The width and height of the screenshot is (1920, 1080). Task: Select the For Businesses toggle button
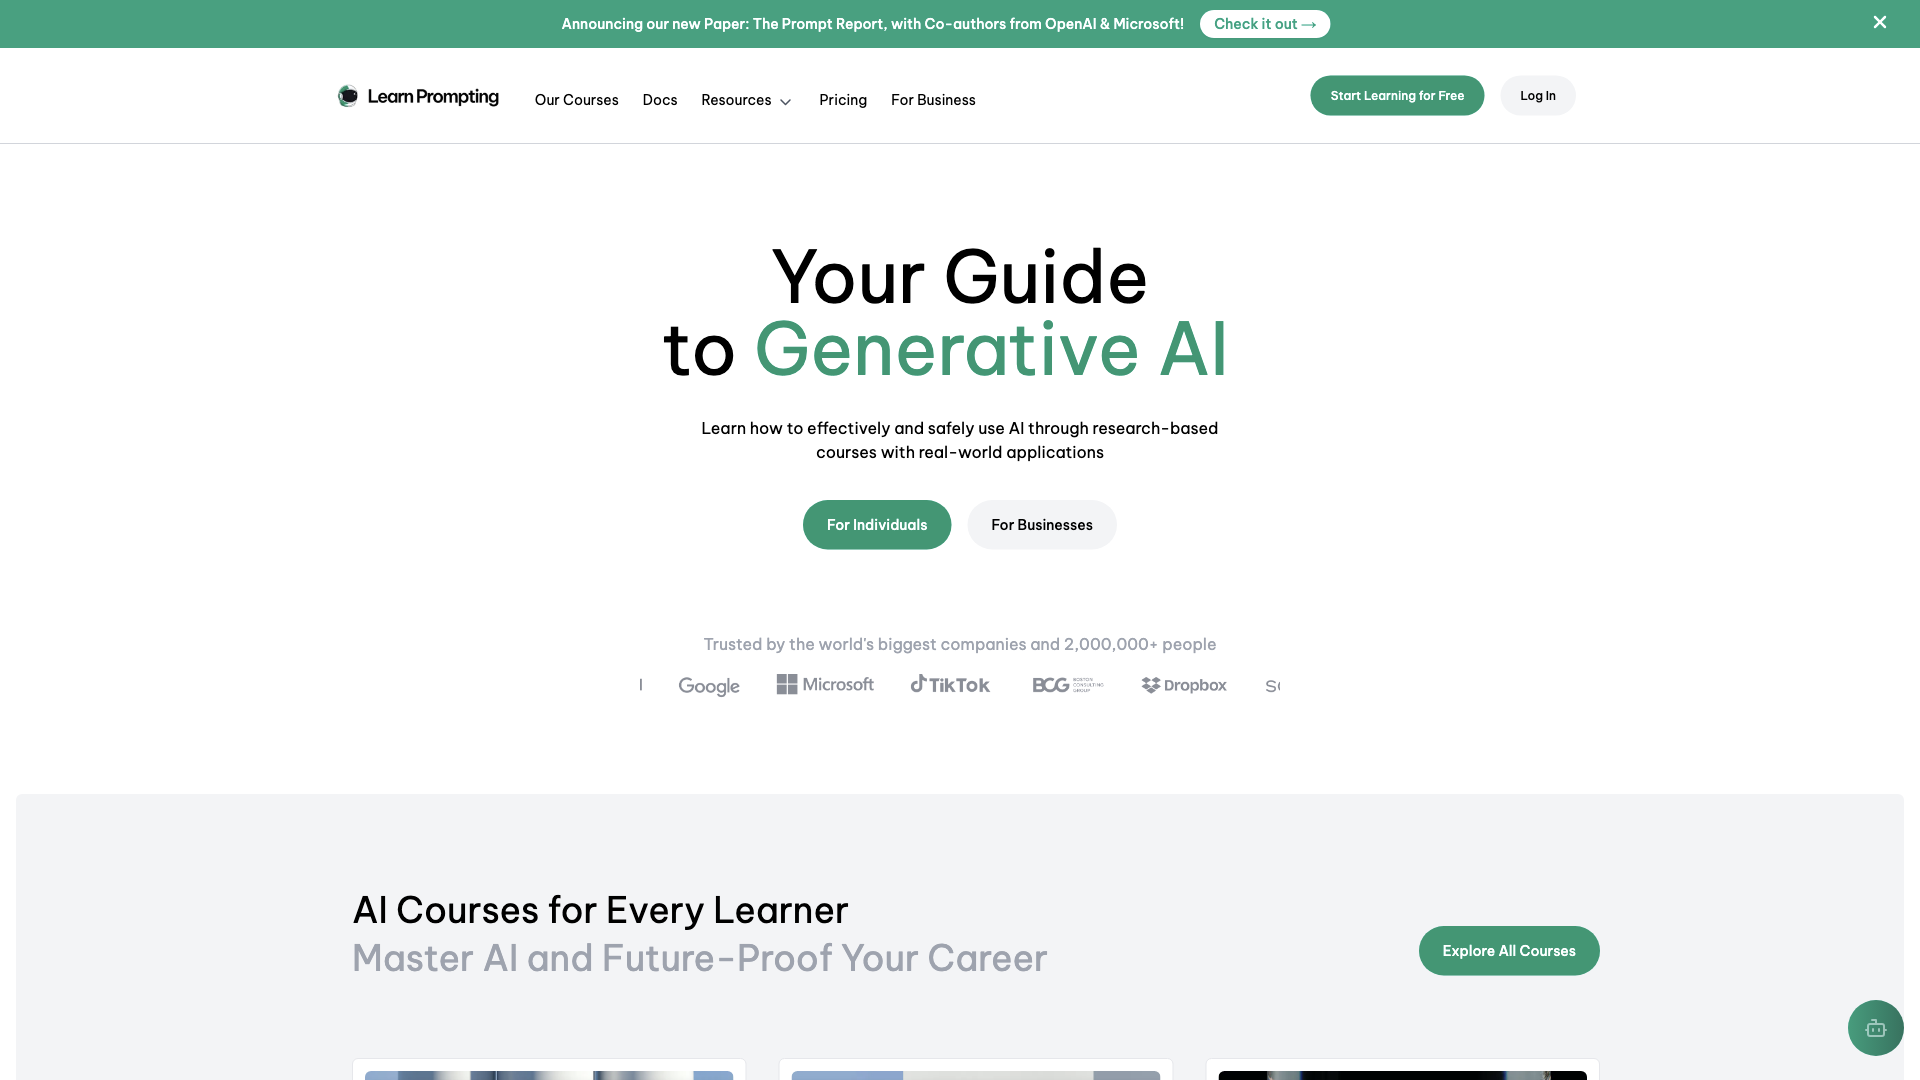click(x=1042, y=524)
